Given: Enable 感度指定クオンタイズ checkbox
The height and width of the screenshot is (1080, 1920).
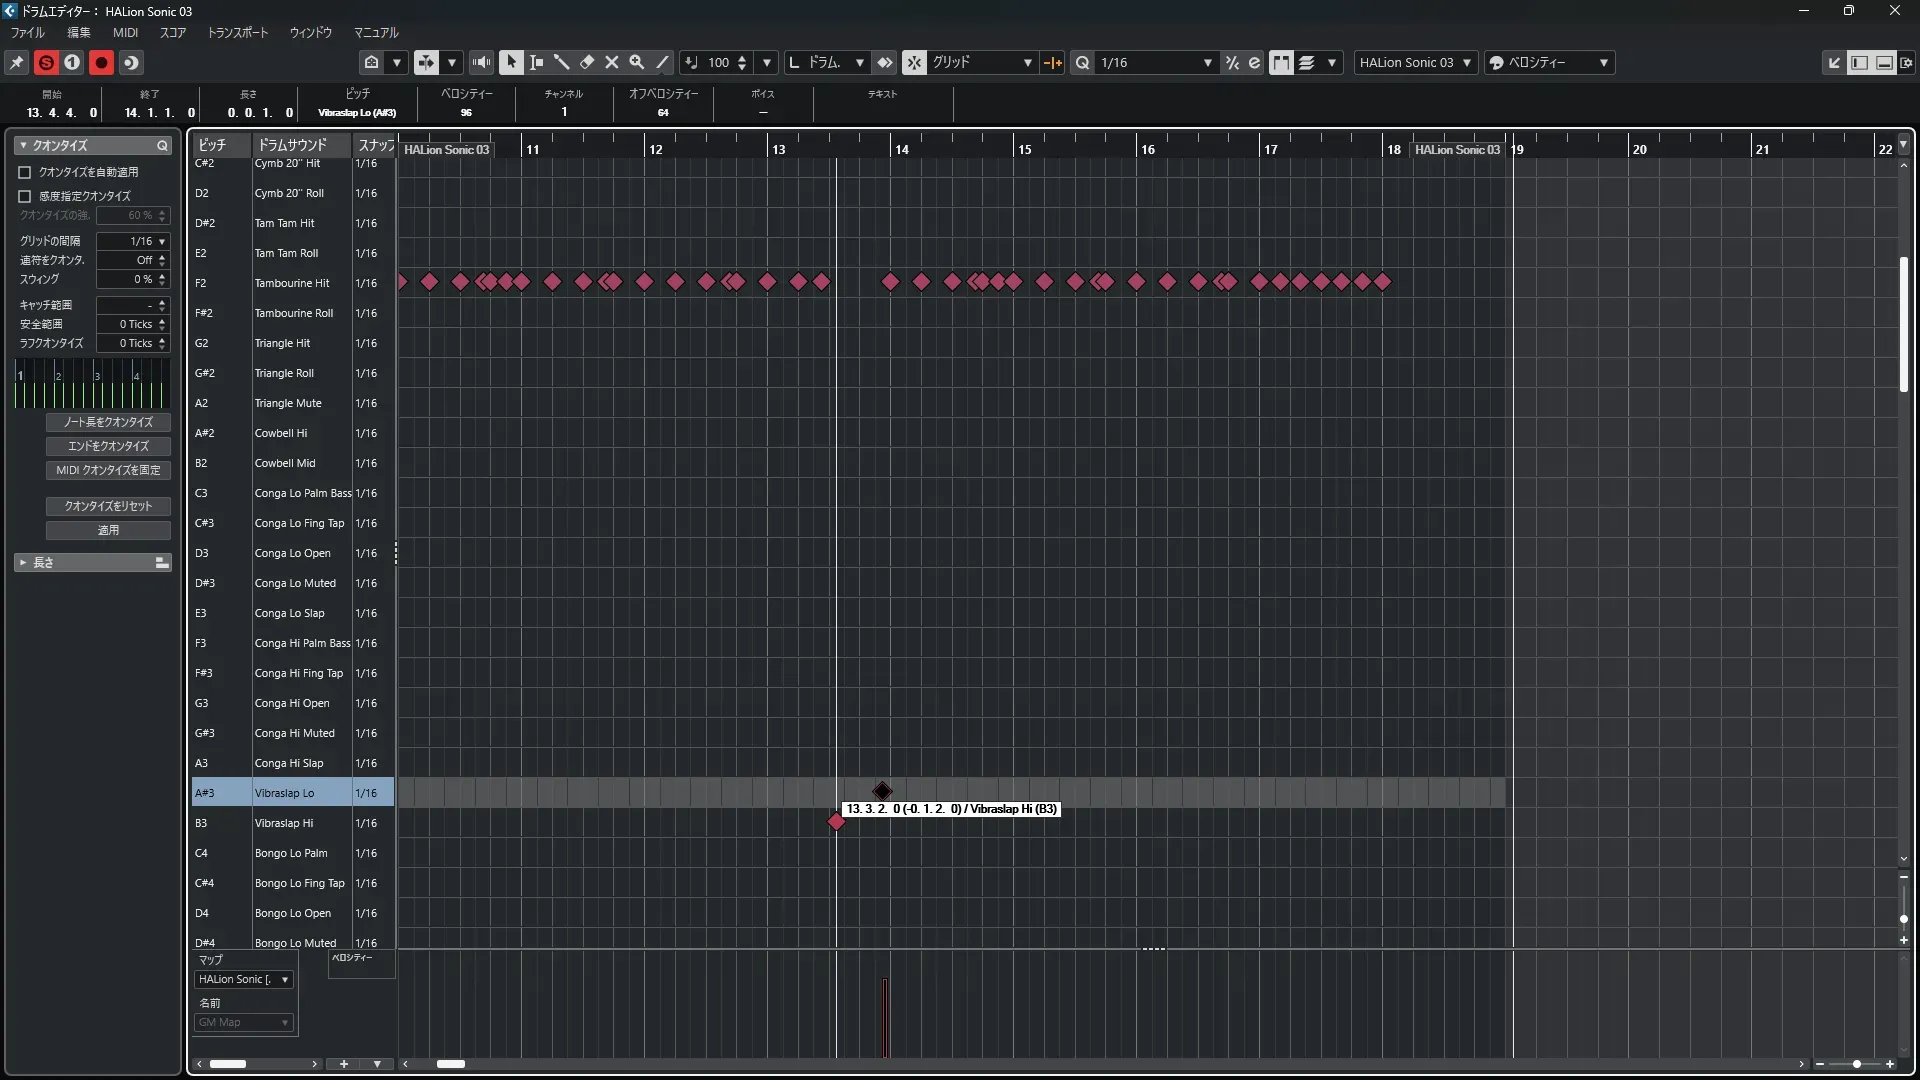Looking at the screenshot, I should point(25,196).
